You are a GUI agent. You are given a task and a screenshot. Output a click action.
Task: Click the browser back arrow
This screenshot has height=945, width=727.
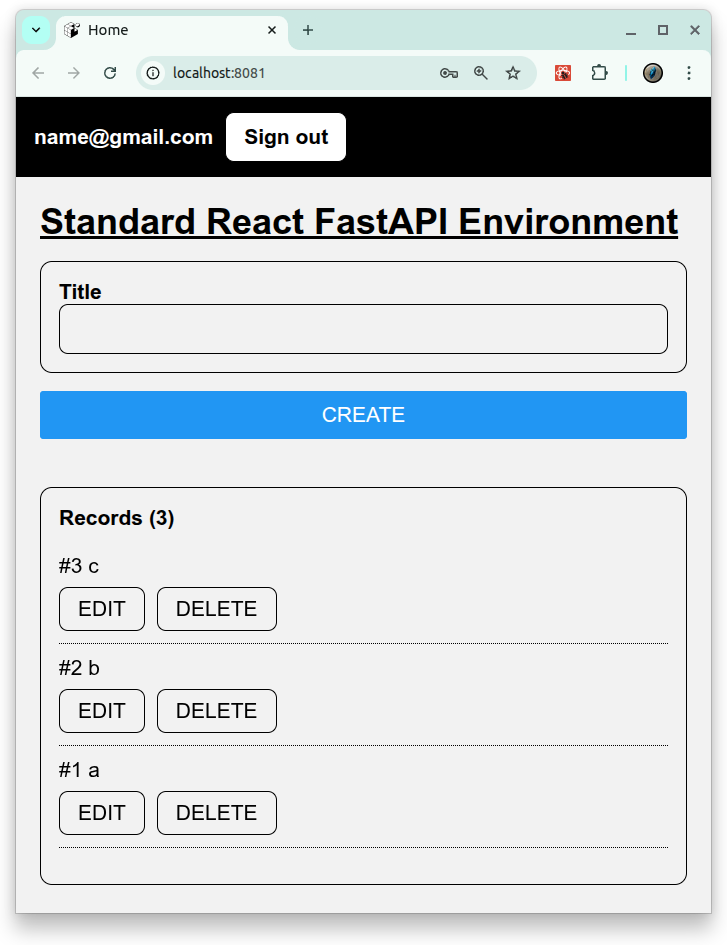(38, 73)
